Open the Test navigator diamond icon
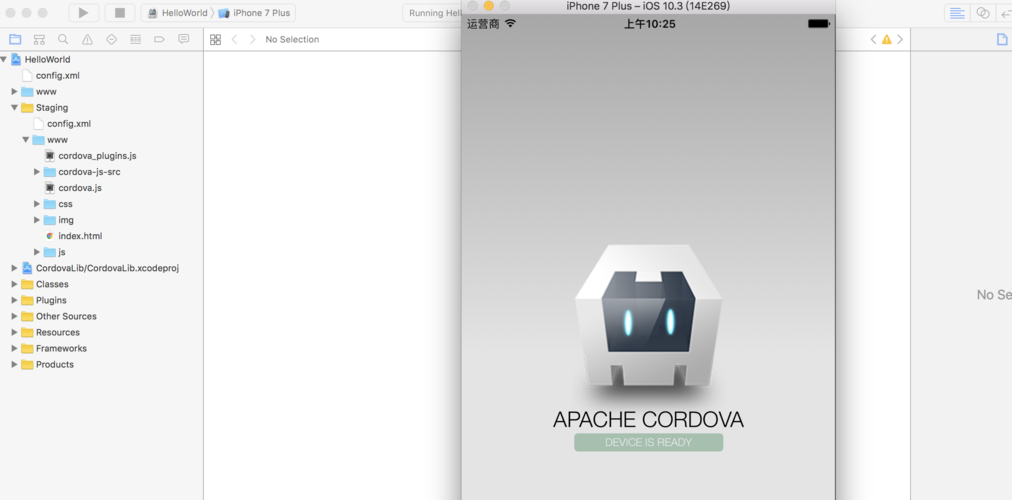Viewport: 1012px width, 500px height. point(111,39)
